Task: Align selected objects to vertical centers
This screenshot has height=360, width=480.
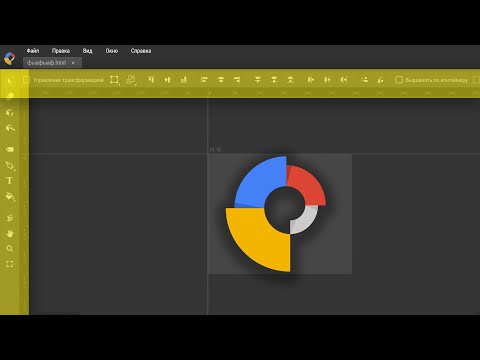Action: pyautogui.click(x=167, y=80)
